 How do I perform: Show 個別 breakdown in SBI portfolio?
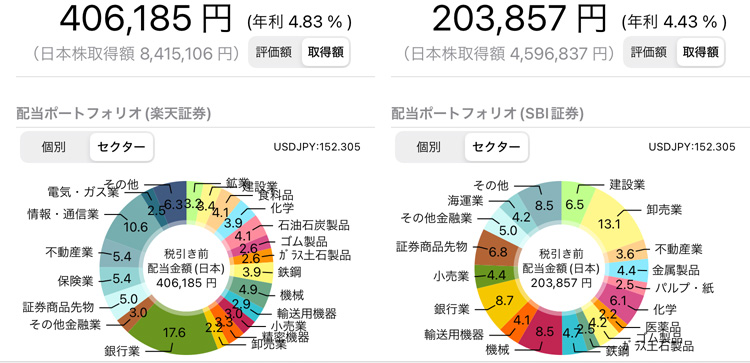click(428, 147)
